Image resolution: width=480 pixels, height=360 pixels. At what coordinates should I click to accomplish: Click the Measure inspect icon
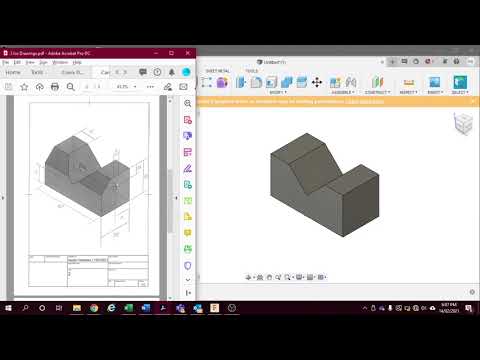tap(409, 82)
